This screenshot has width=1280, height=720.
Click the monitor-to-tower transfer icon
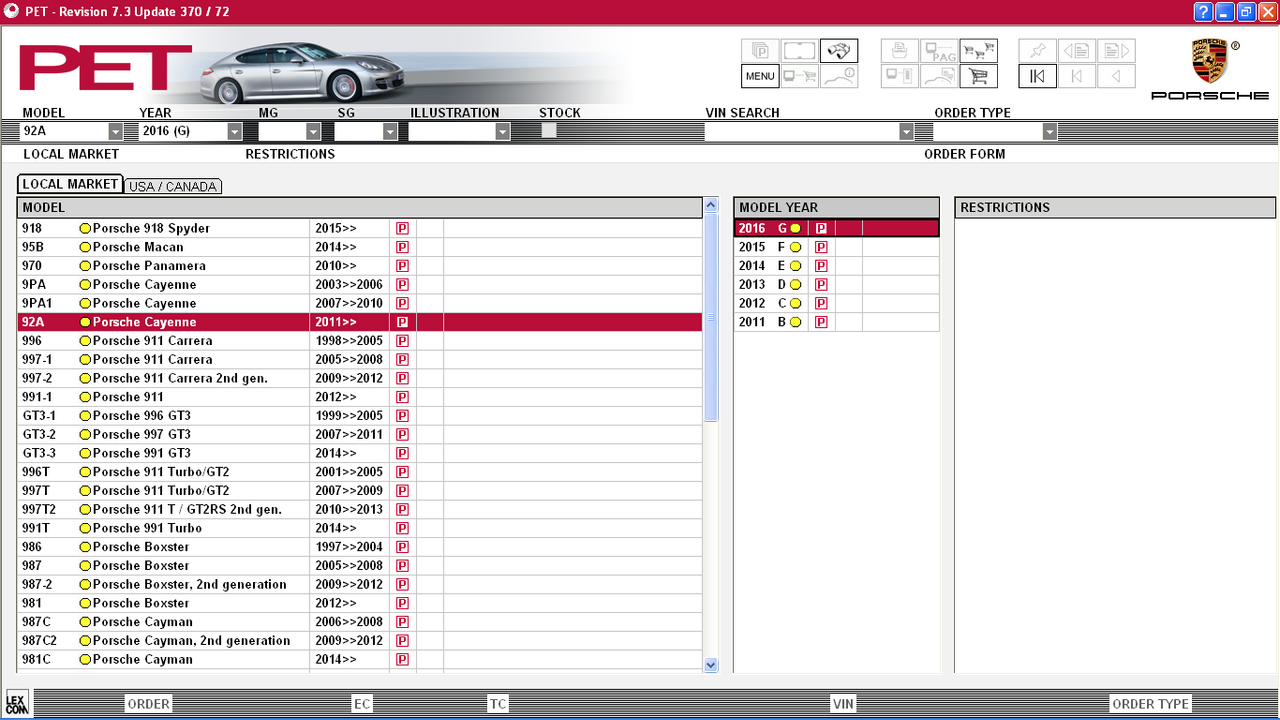coord(900,76)
